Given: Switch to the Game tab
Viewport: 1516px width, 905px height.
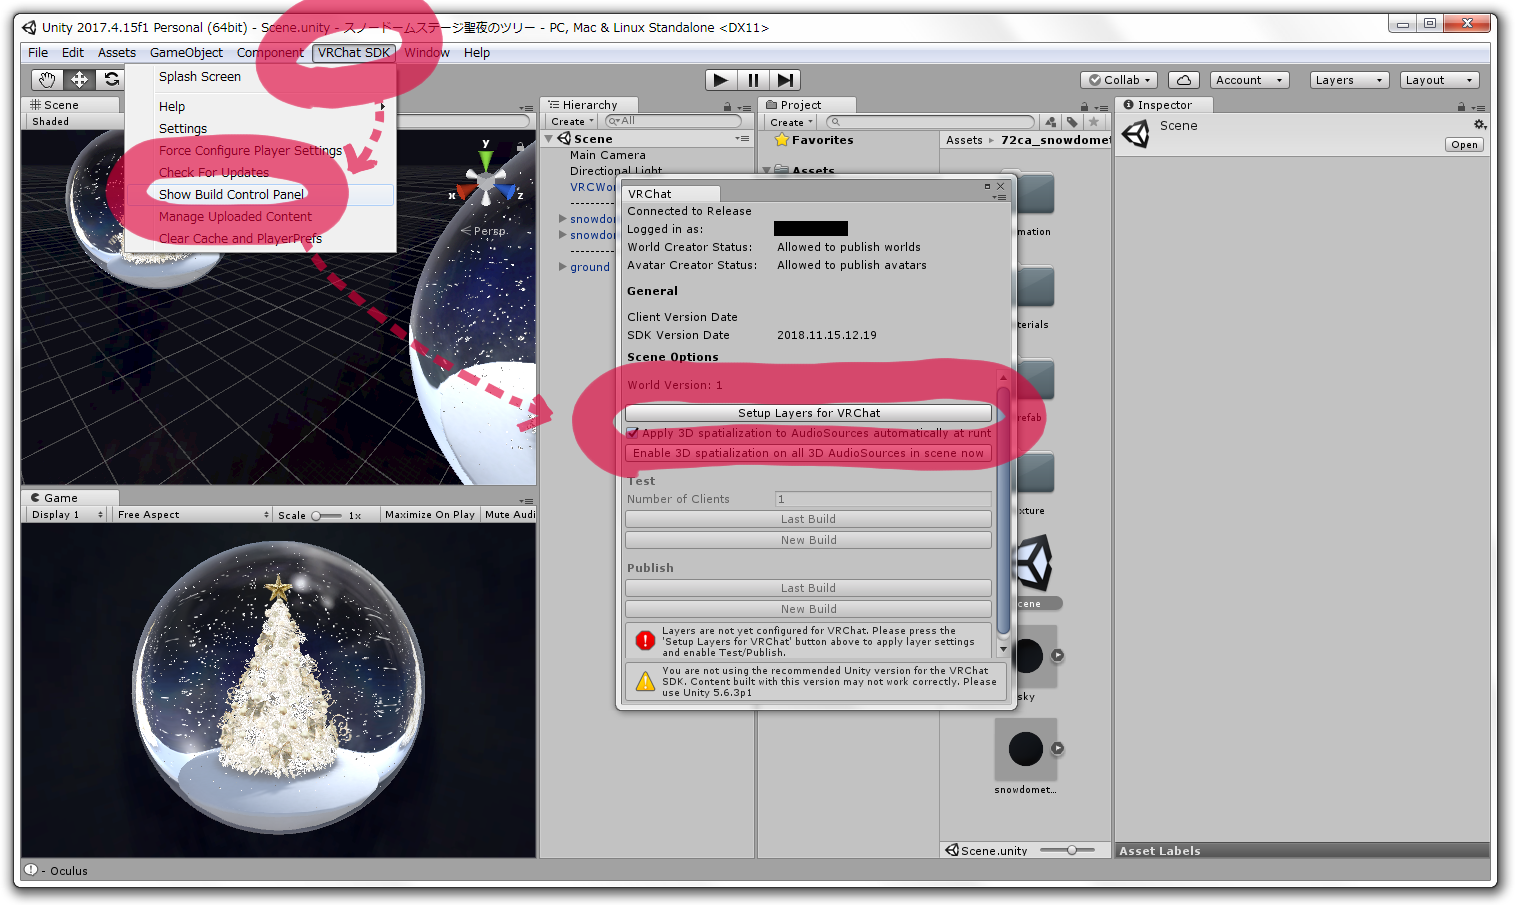Looking at the screenshot, I should [70, 498].
